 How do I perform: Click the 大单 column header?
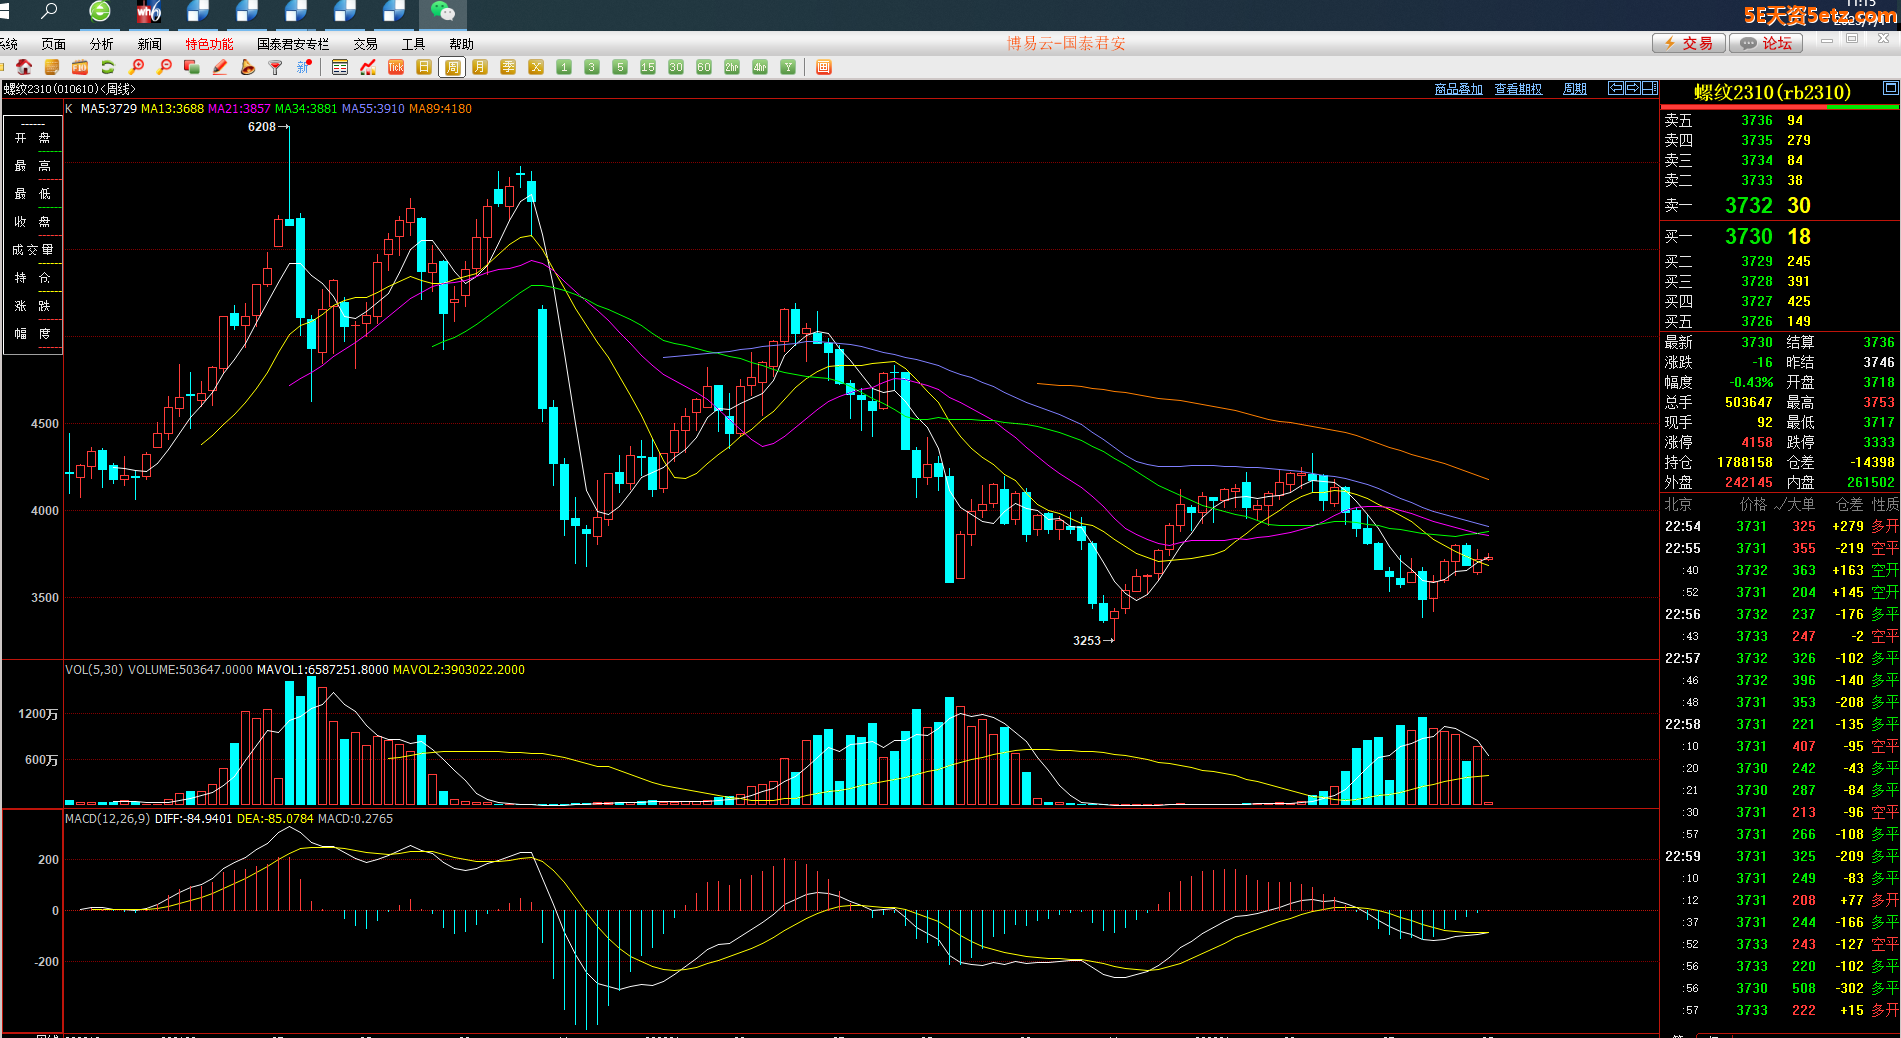tap(1799, 504)
